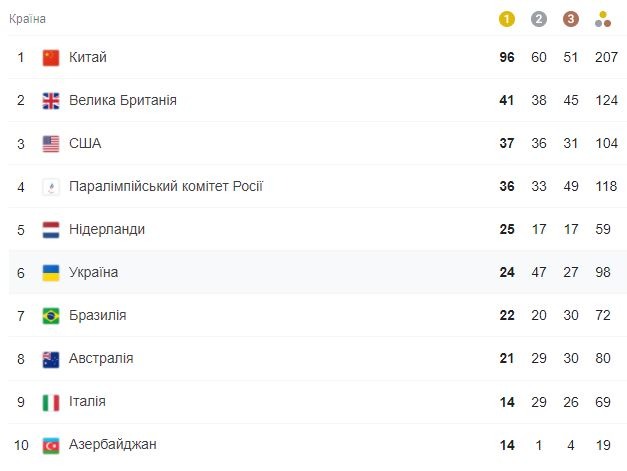
Task: Click the Italy flag icon
Action: (x=51, y=402)
